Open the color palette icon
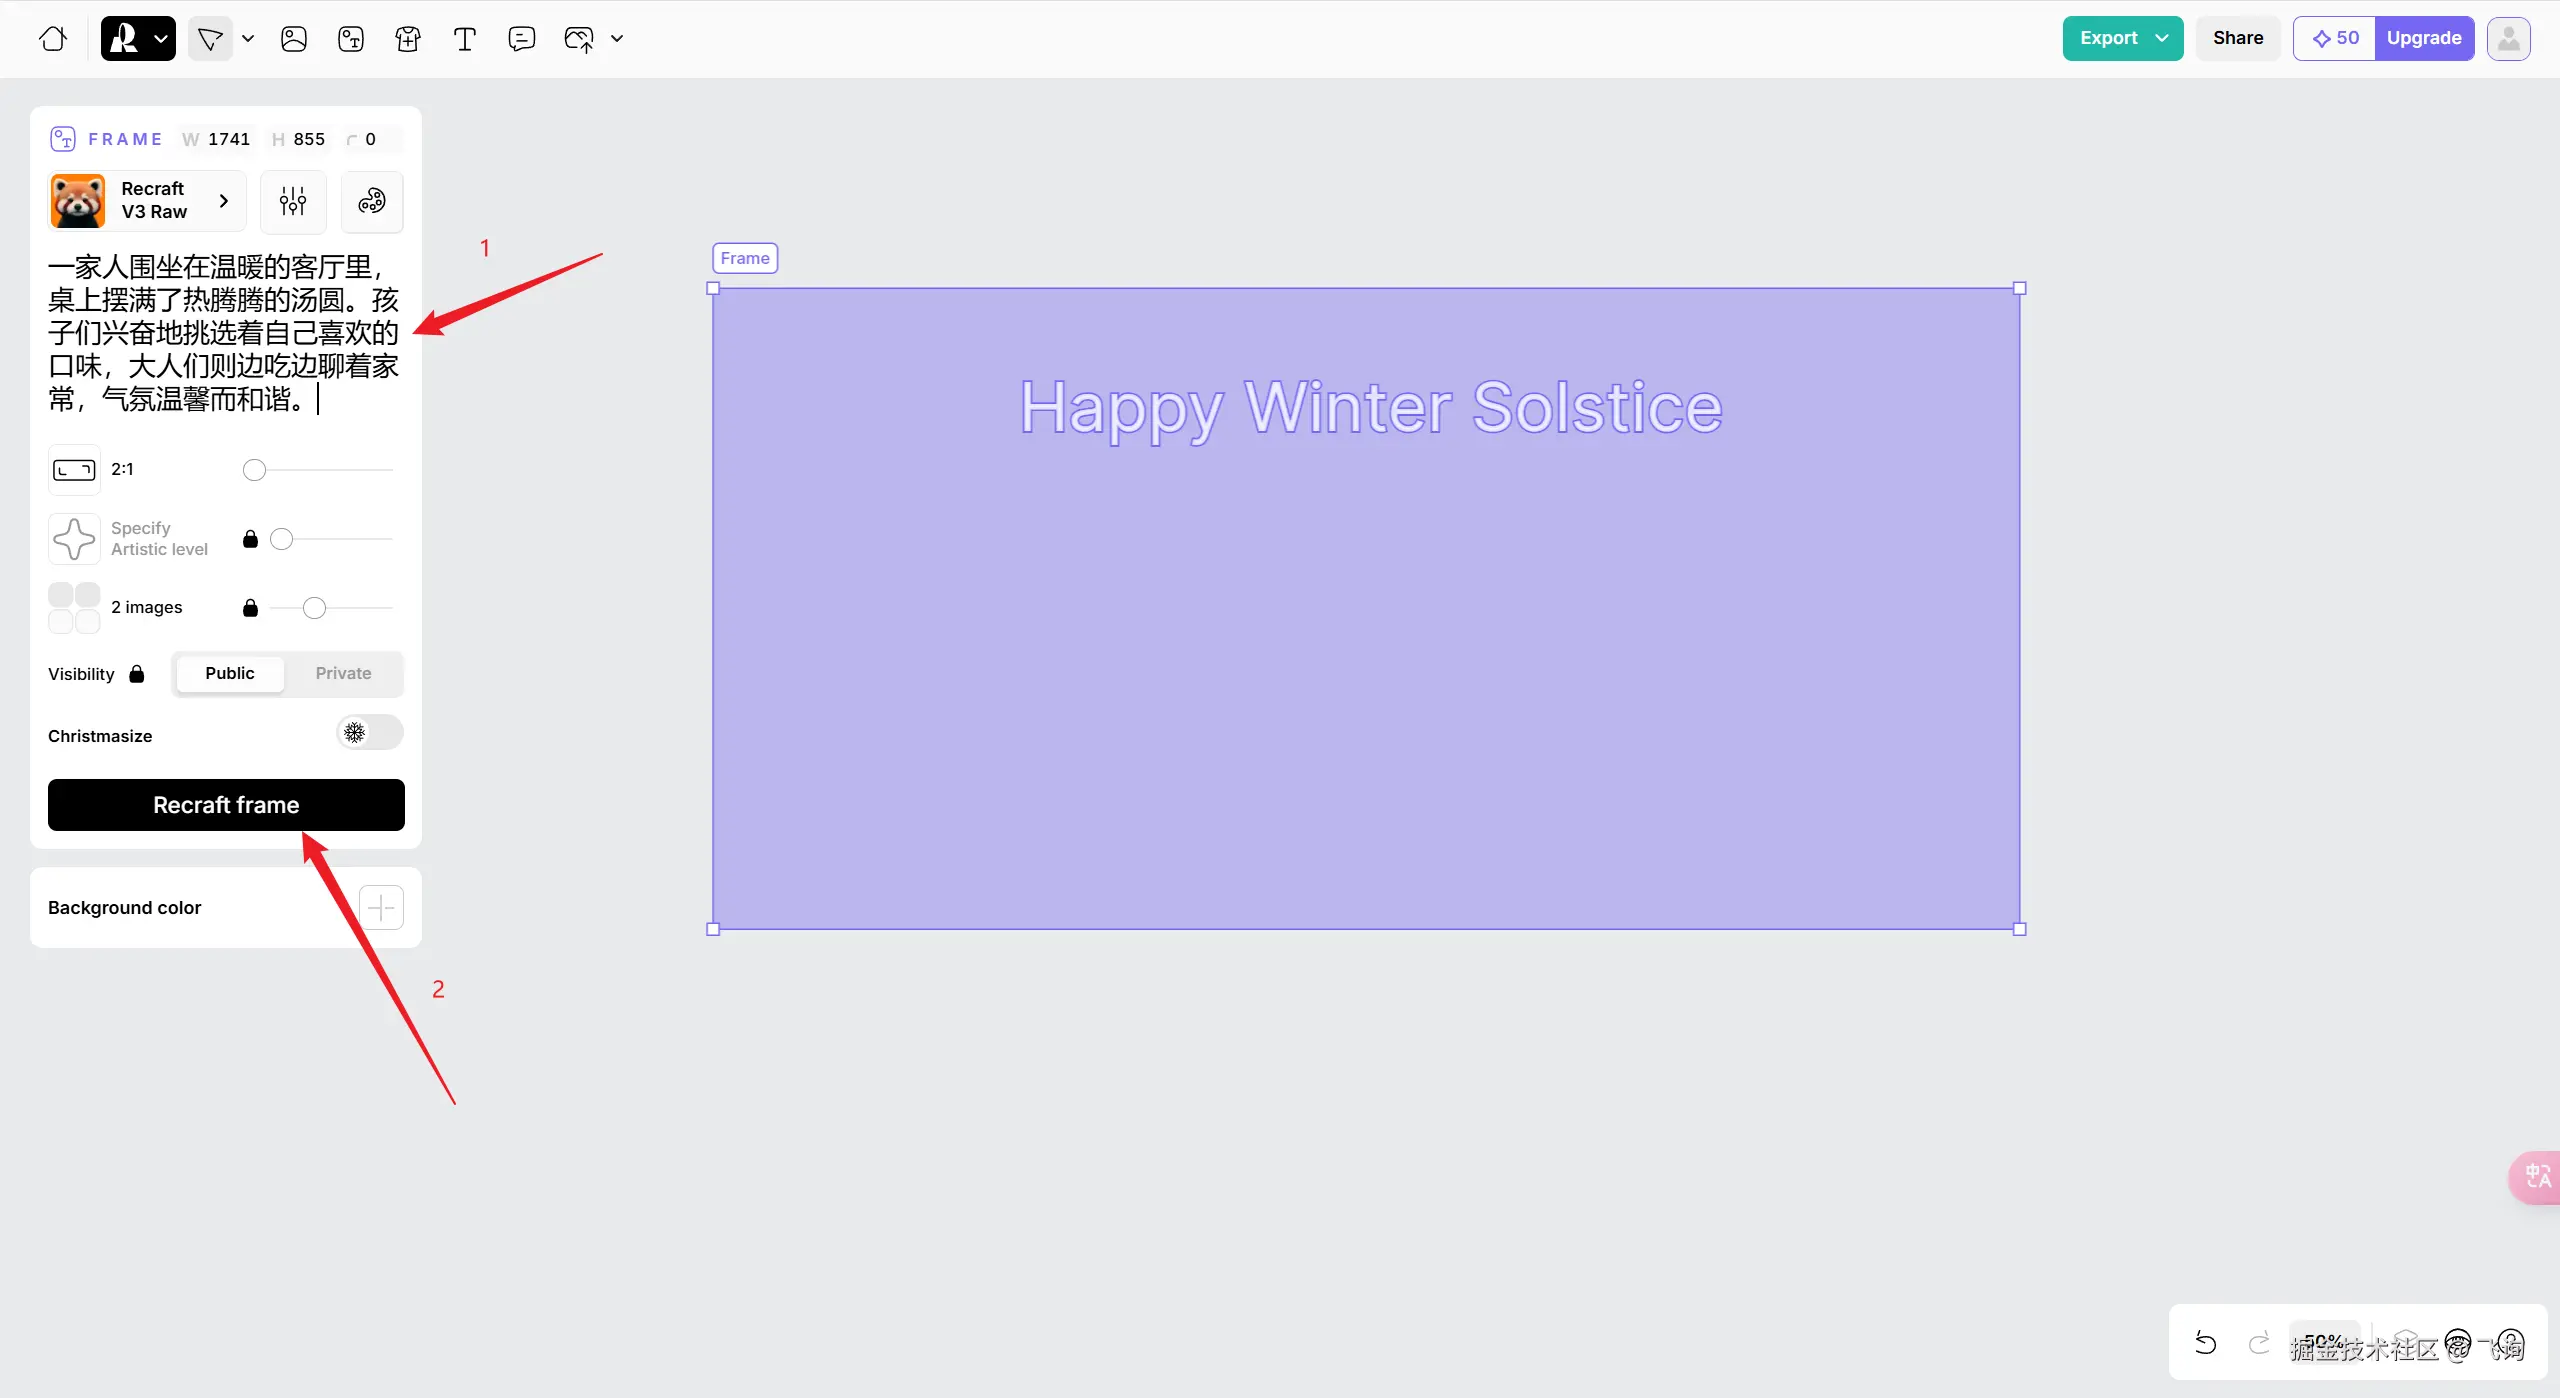 tap(372, 201)
